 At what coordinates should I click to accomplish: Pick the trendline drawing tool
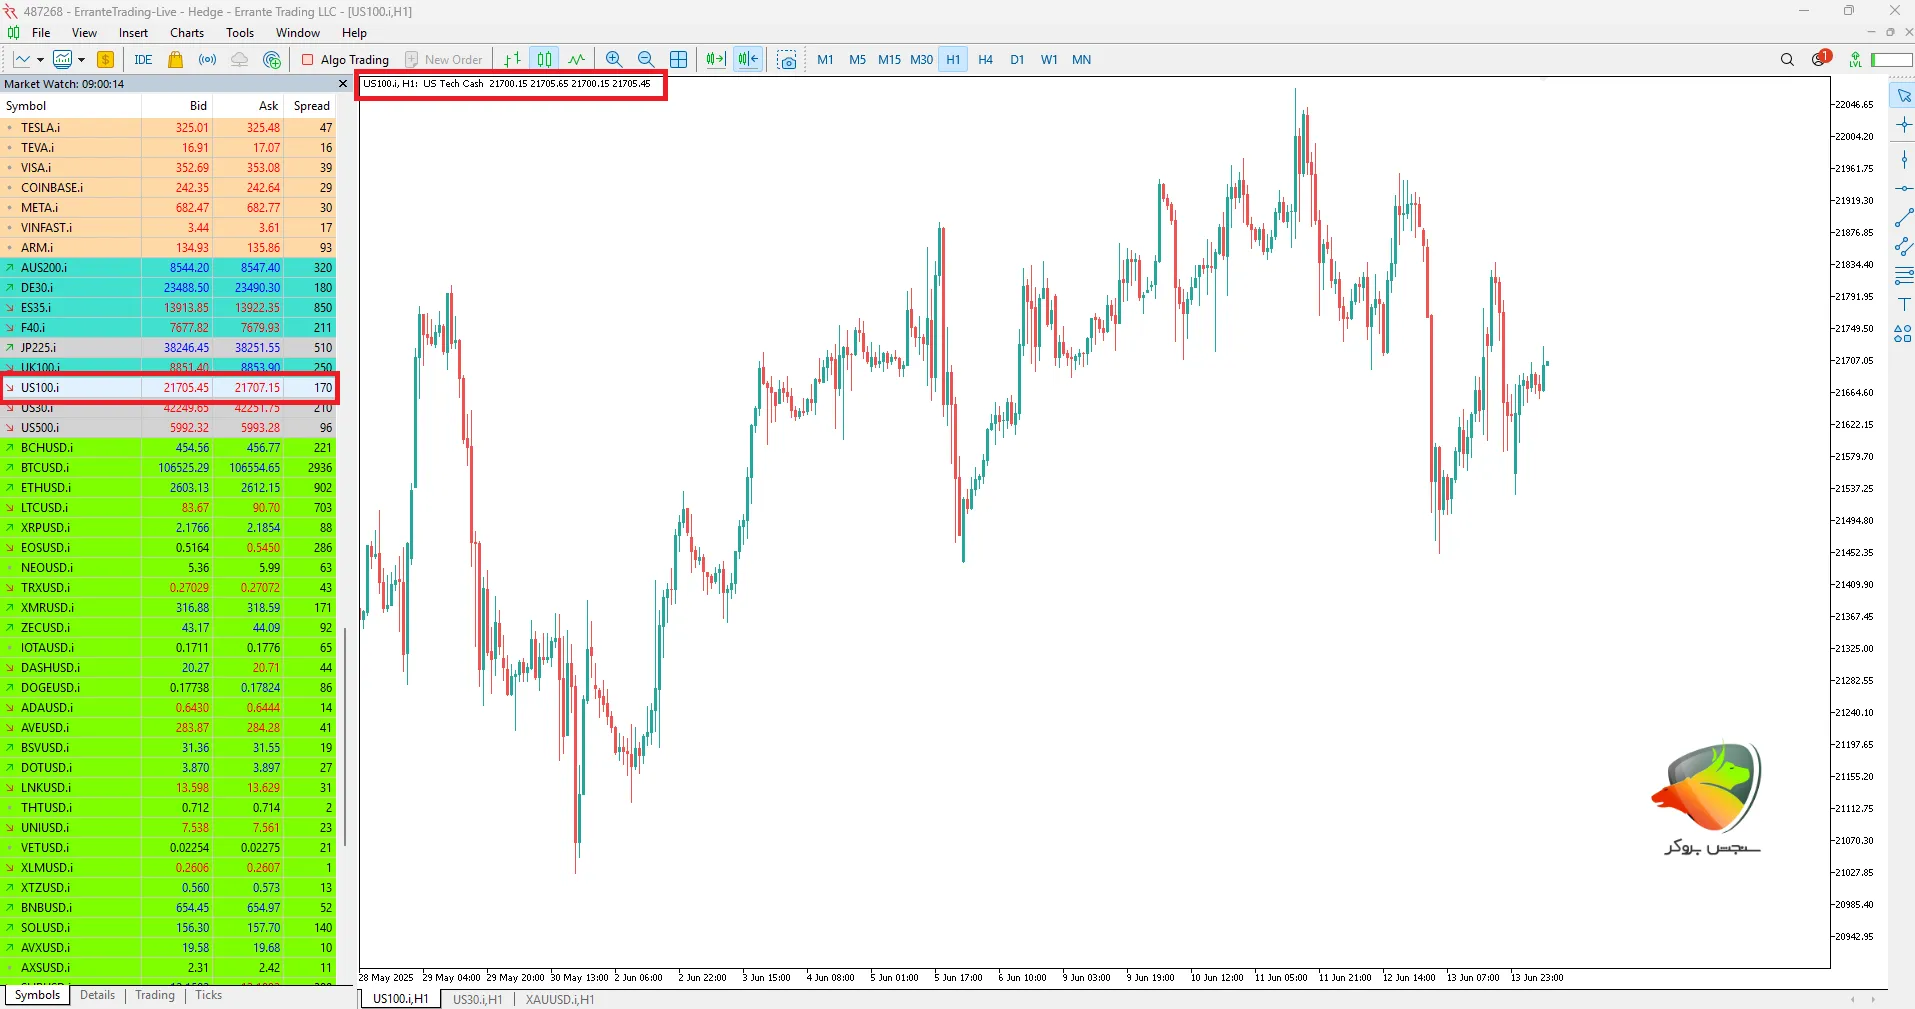[x=1903, y=218]
